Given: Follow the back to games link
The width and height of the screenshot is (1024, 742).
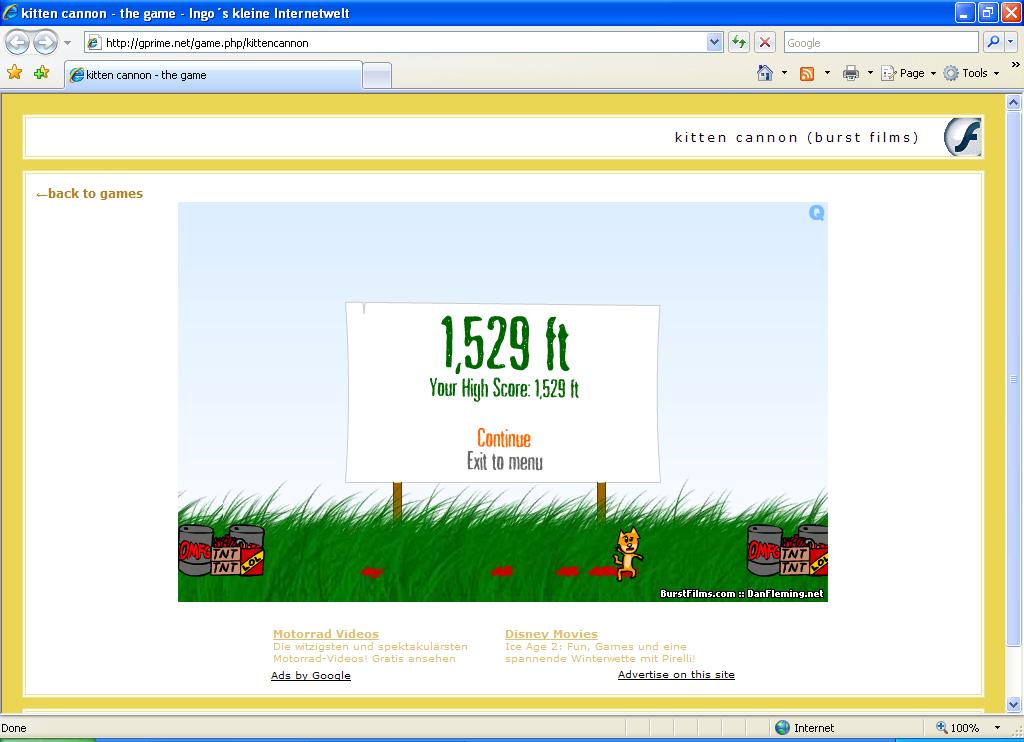Looking at the screenshot, I should (89, 193).
